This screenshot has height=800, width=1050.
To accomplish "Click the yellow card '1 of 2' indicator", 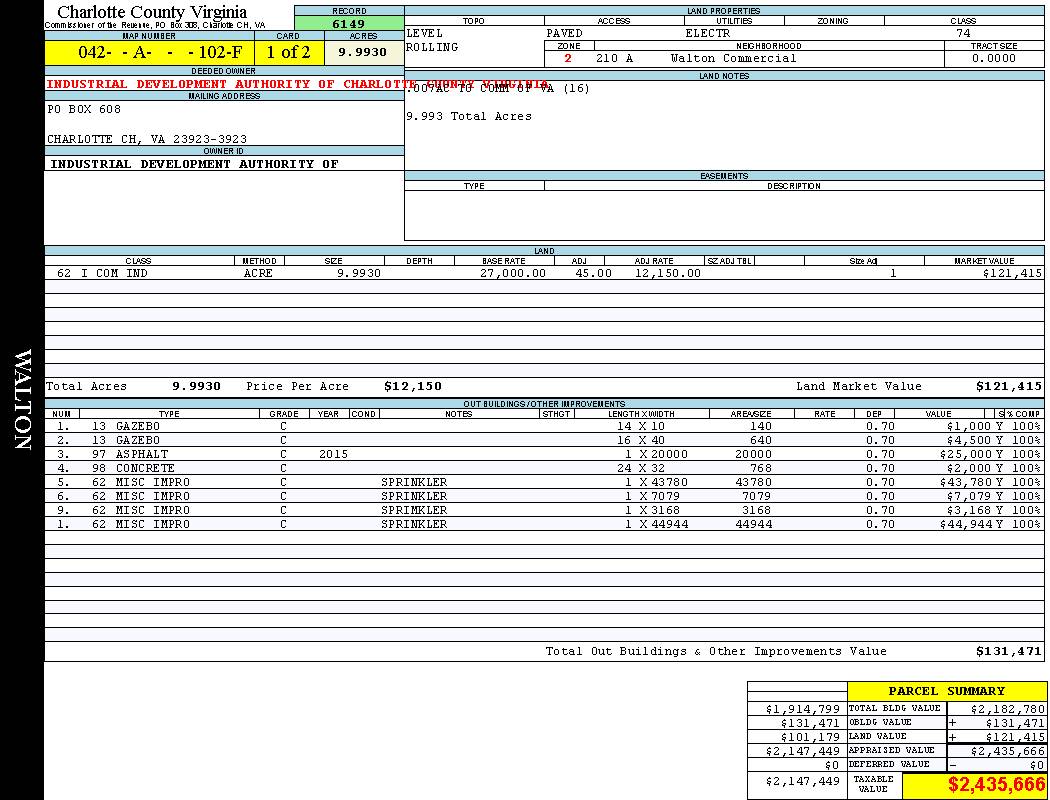I will (x=288, y=53).
